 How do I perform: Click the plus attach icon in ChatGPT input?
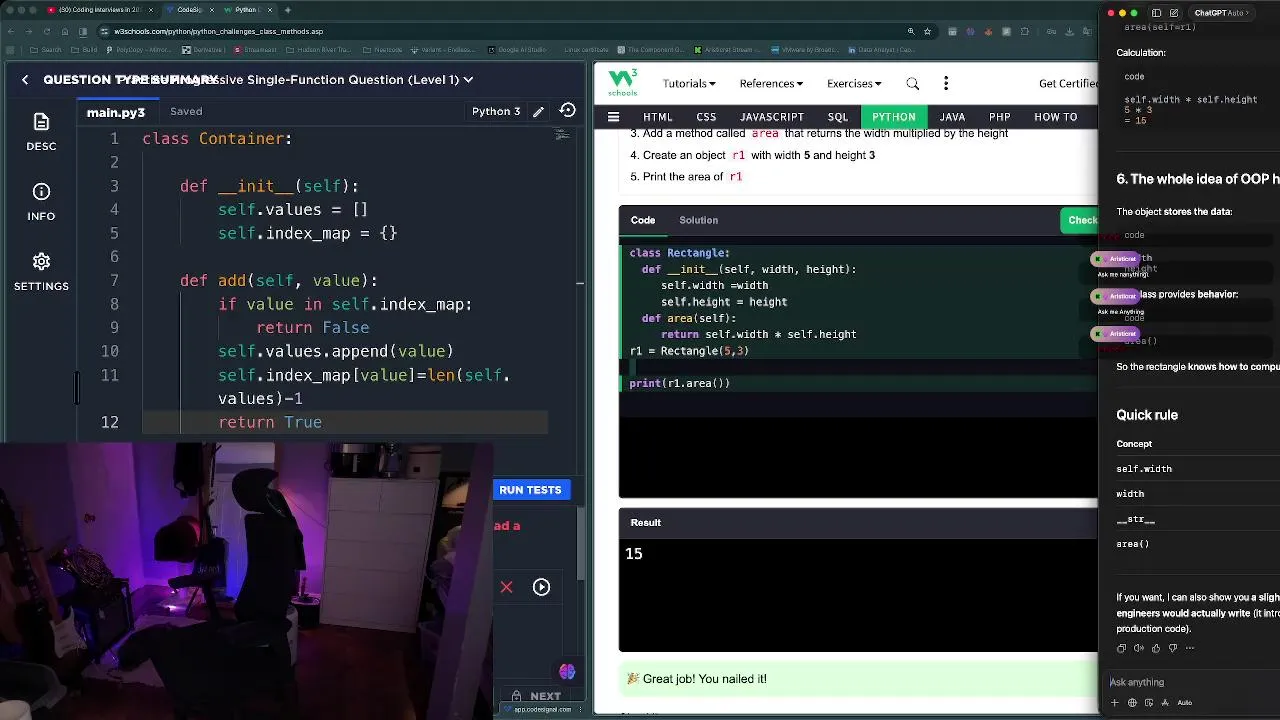pyautogui.click(x=1115, y=702)
